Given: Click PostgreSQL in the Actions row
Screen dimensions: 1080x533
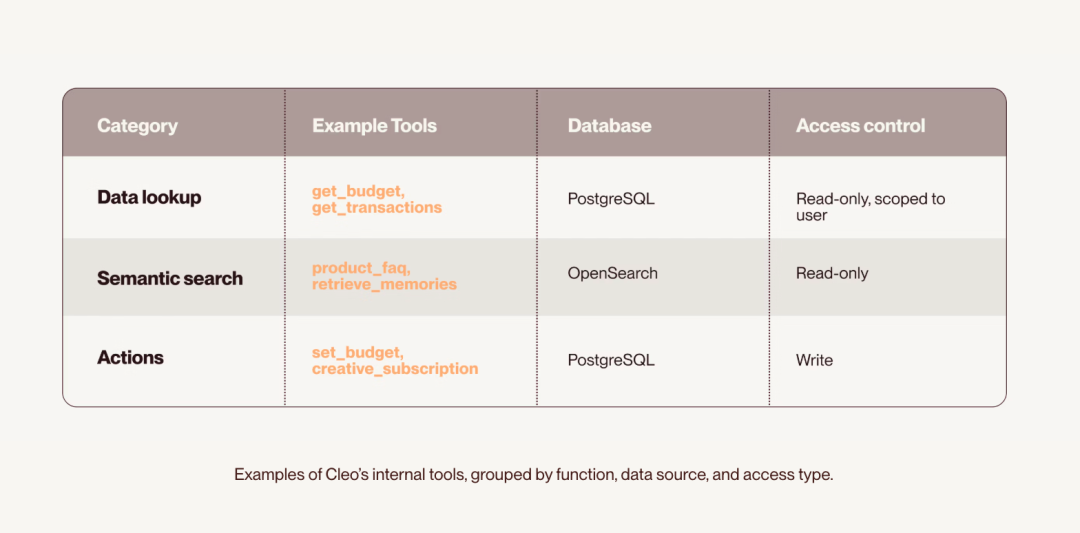Looking at the screenshot, I should [x=611, y=359].
